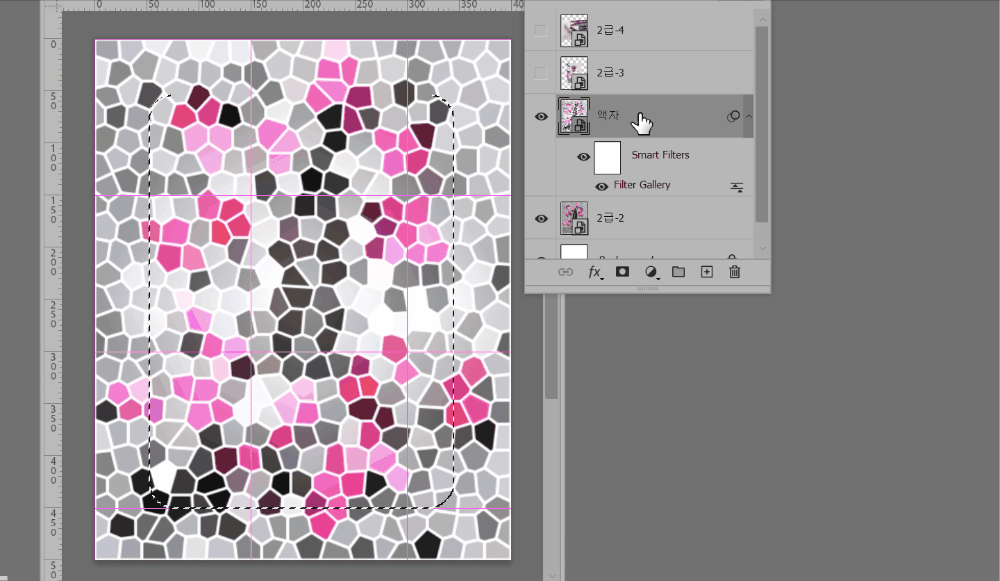Hide the 2급-2 layer

(541, 219)
